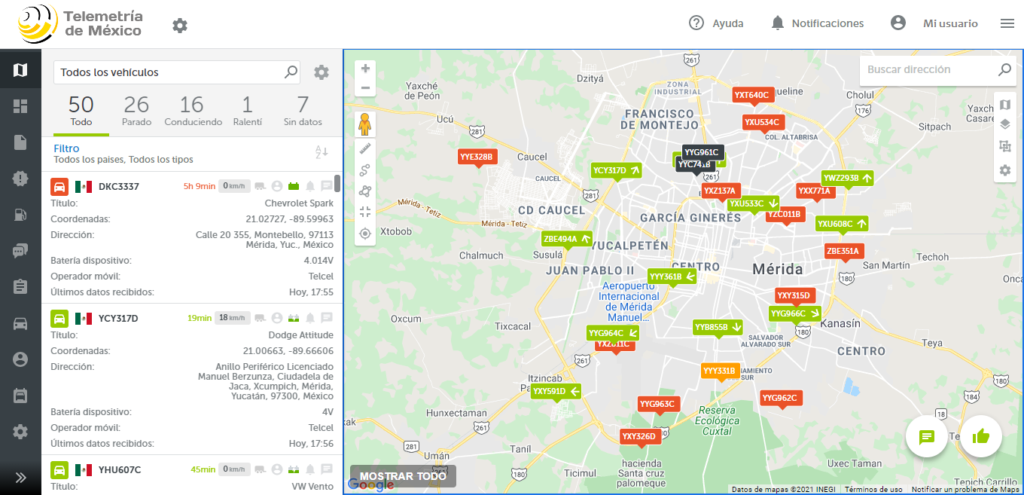Click the bell icon in DKC3337 row
1024x495 pixels.
click(310, 186)
